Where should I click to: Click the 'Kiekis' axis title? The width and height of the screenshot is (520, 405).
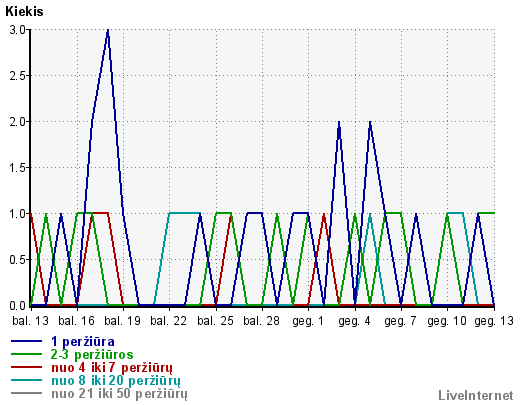[x=24, y=12]
